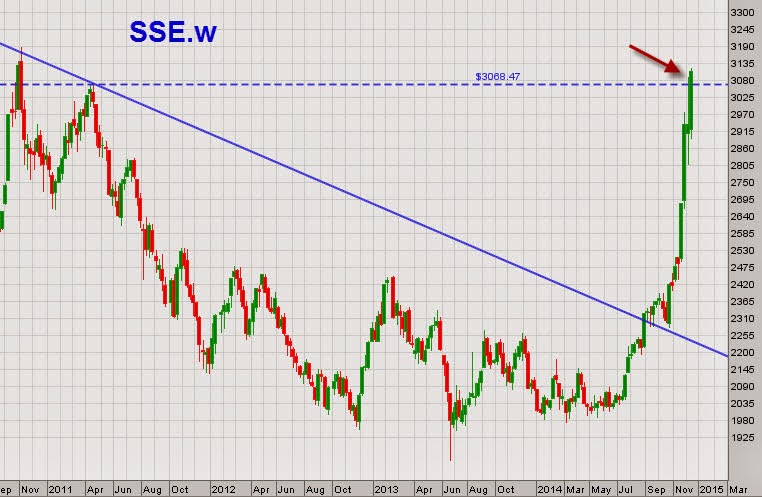Click the 2970 price axis value

[x=743, y=115]
